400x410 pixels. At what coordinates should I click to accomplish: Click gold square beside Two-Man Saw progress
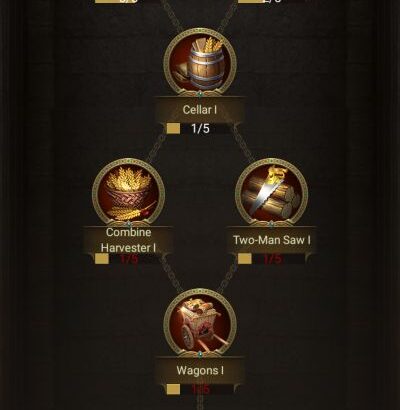point(245,259)
